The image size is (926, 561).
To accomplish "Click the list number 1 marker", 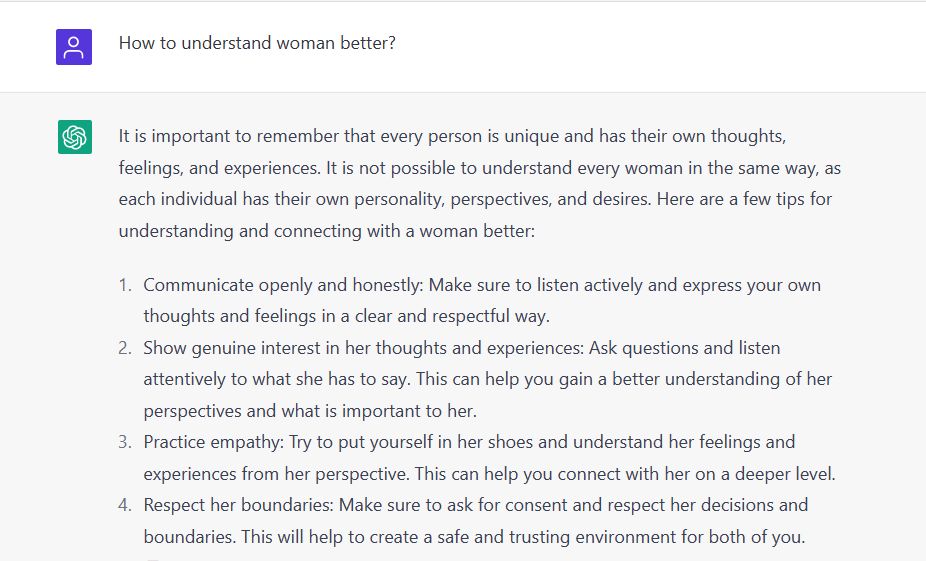I will click(125, 285).
